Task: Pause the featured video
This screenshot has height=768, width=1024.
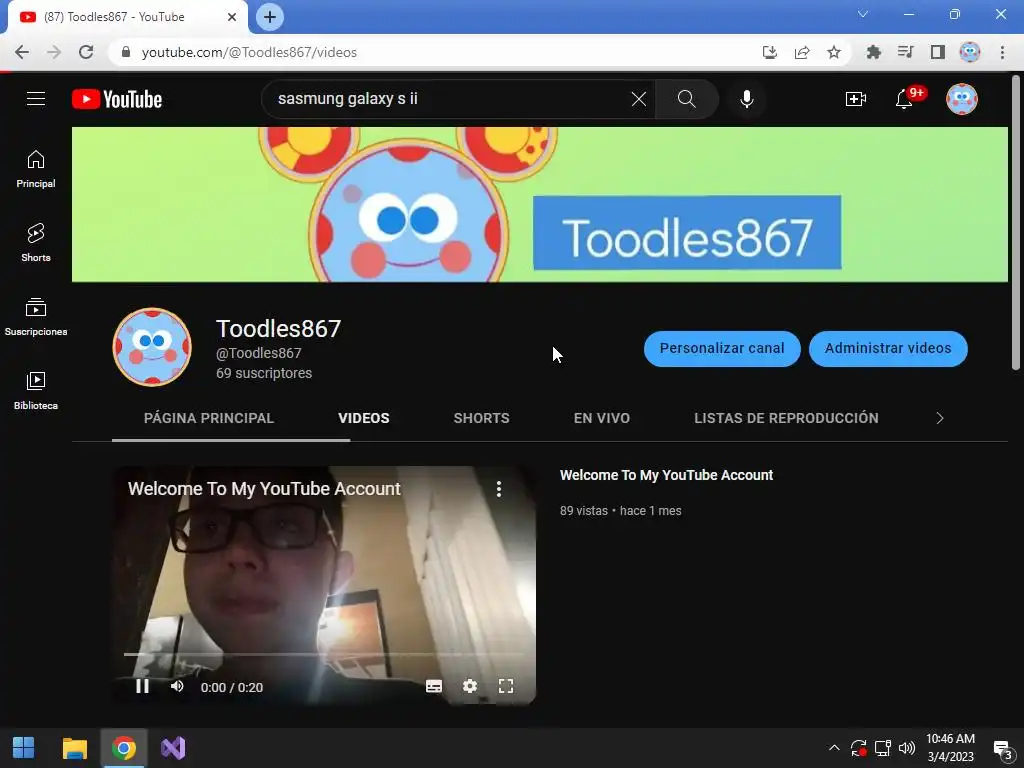Action: tap(142, 686)
